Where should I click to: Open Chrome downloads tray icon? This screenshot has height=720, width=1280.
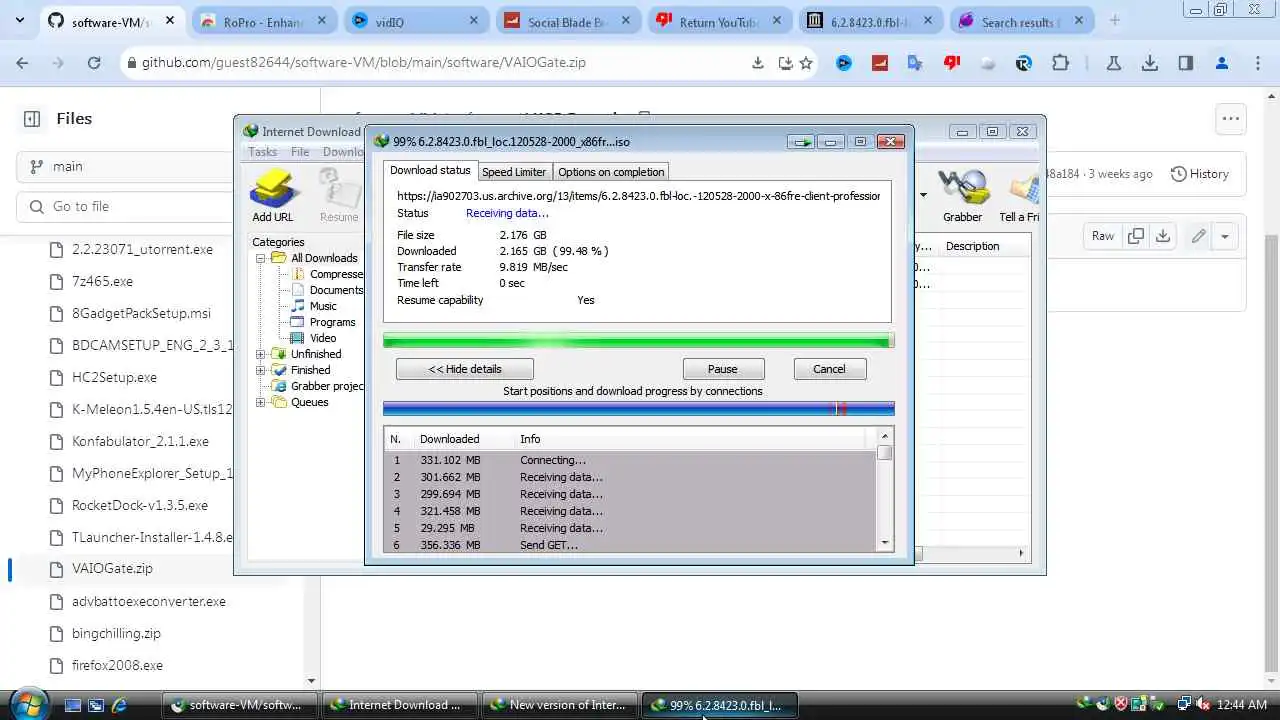[1150, 62]
